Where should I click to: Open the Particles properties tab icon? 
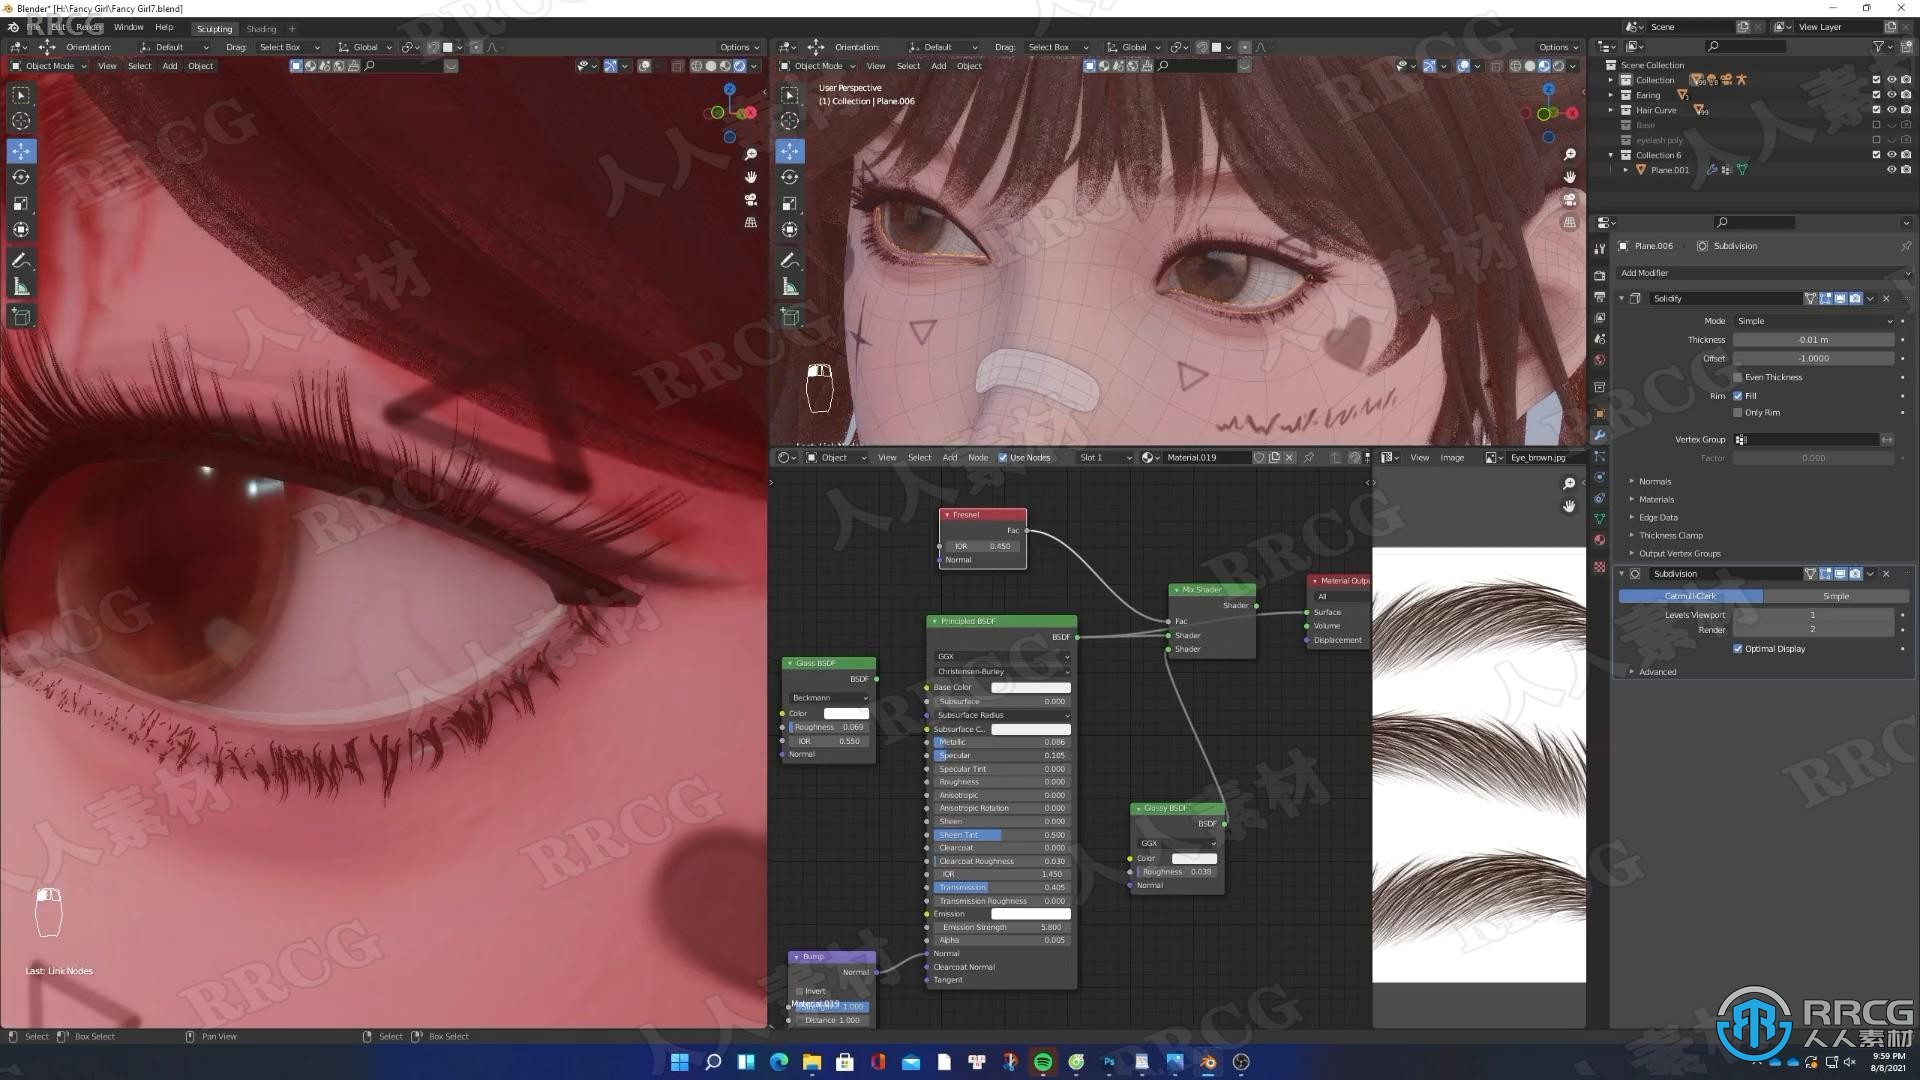1600,456
